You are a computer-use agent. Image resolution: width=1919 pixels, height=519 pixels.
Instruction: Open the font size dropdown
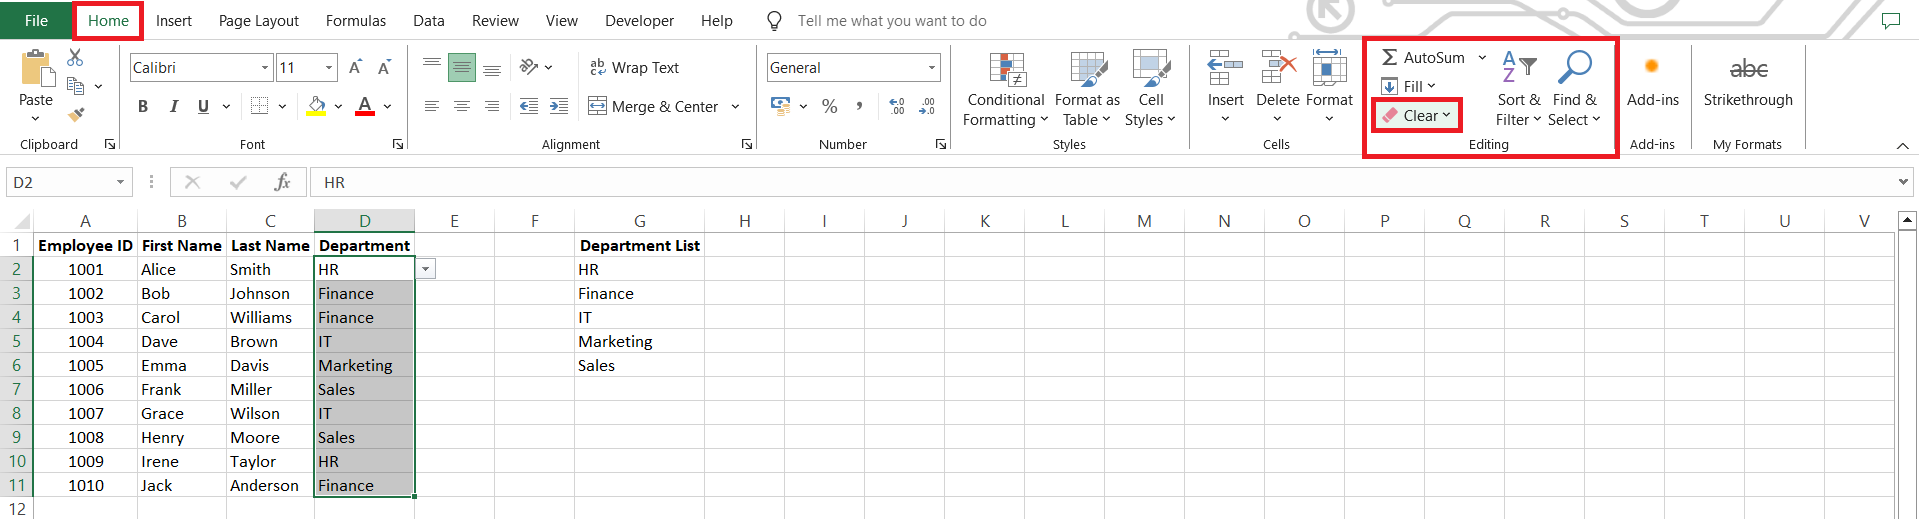[x=329, y=67]
